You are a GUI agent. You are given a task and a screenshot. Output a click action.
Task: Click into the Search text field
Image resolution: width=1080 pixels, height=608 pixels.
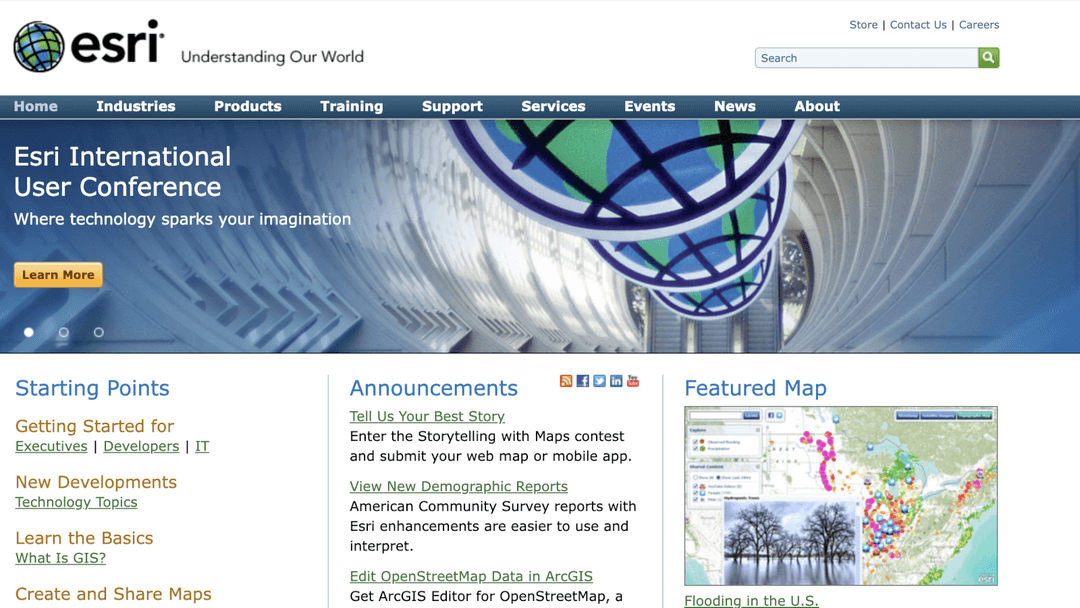pyautogui.click(x=865, y=58)
